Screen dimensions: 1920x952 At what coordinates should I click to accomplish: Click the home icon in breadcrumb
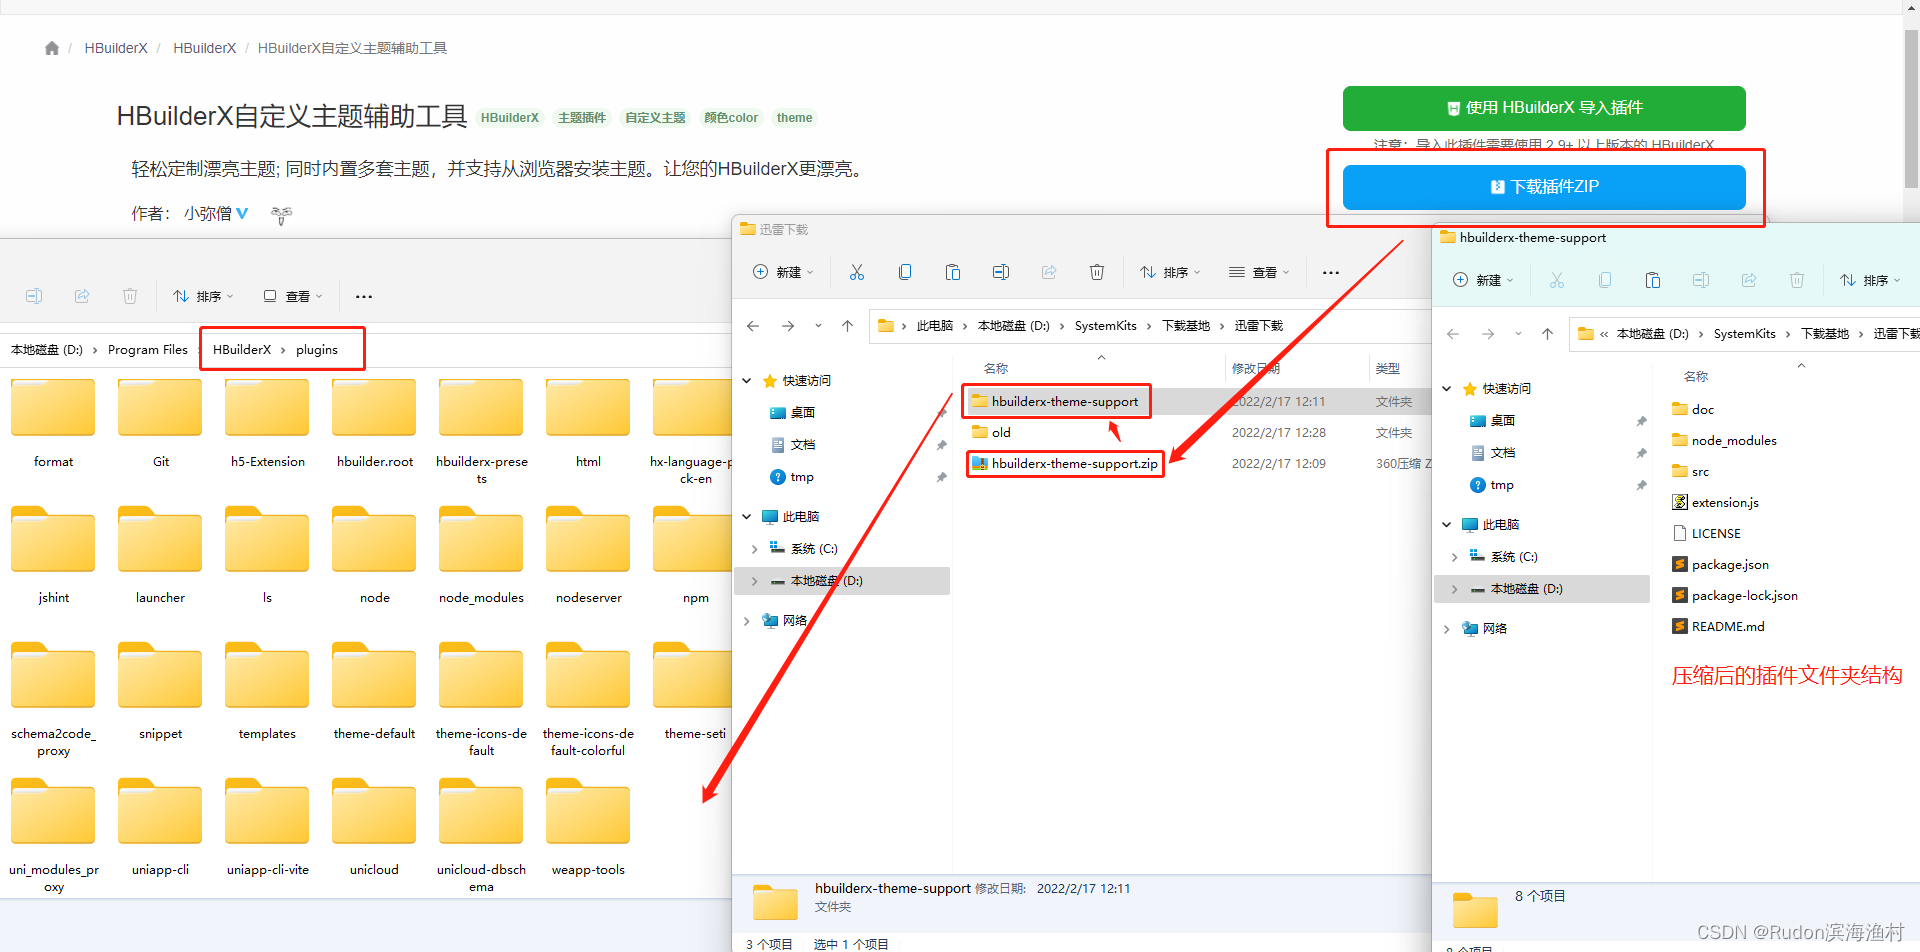click(52, 48)
